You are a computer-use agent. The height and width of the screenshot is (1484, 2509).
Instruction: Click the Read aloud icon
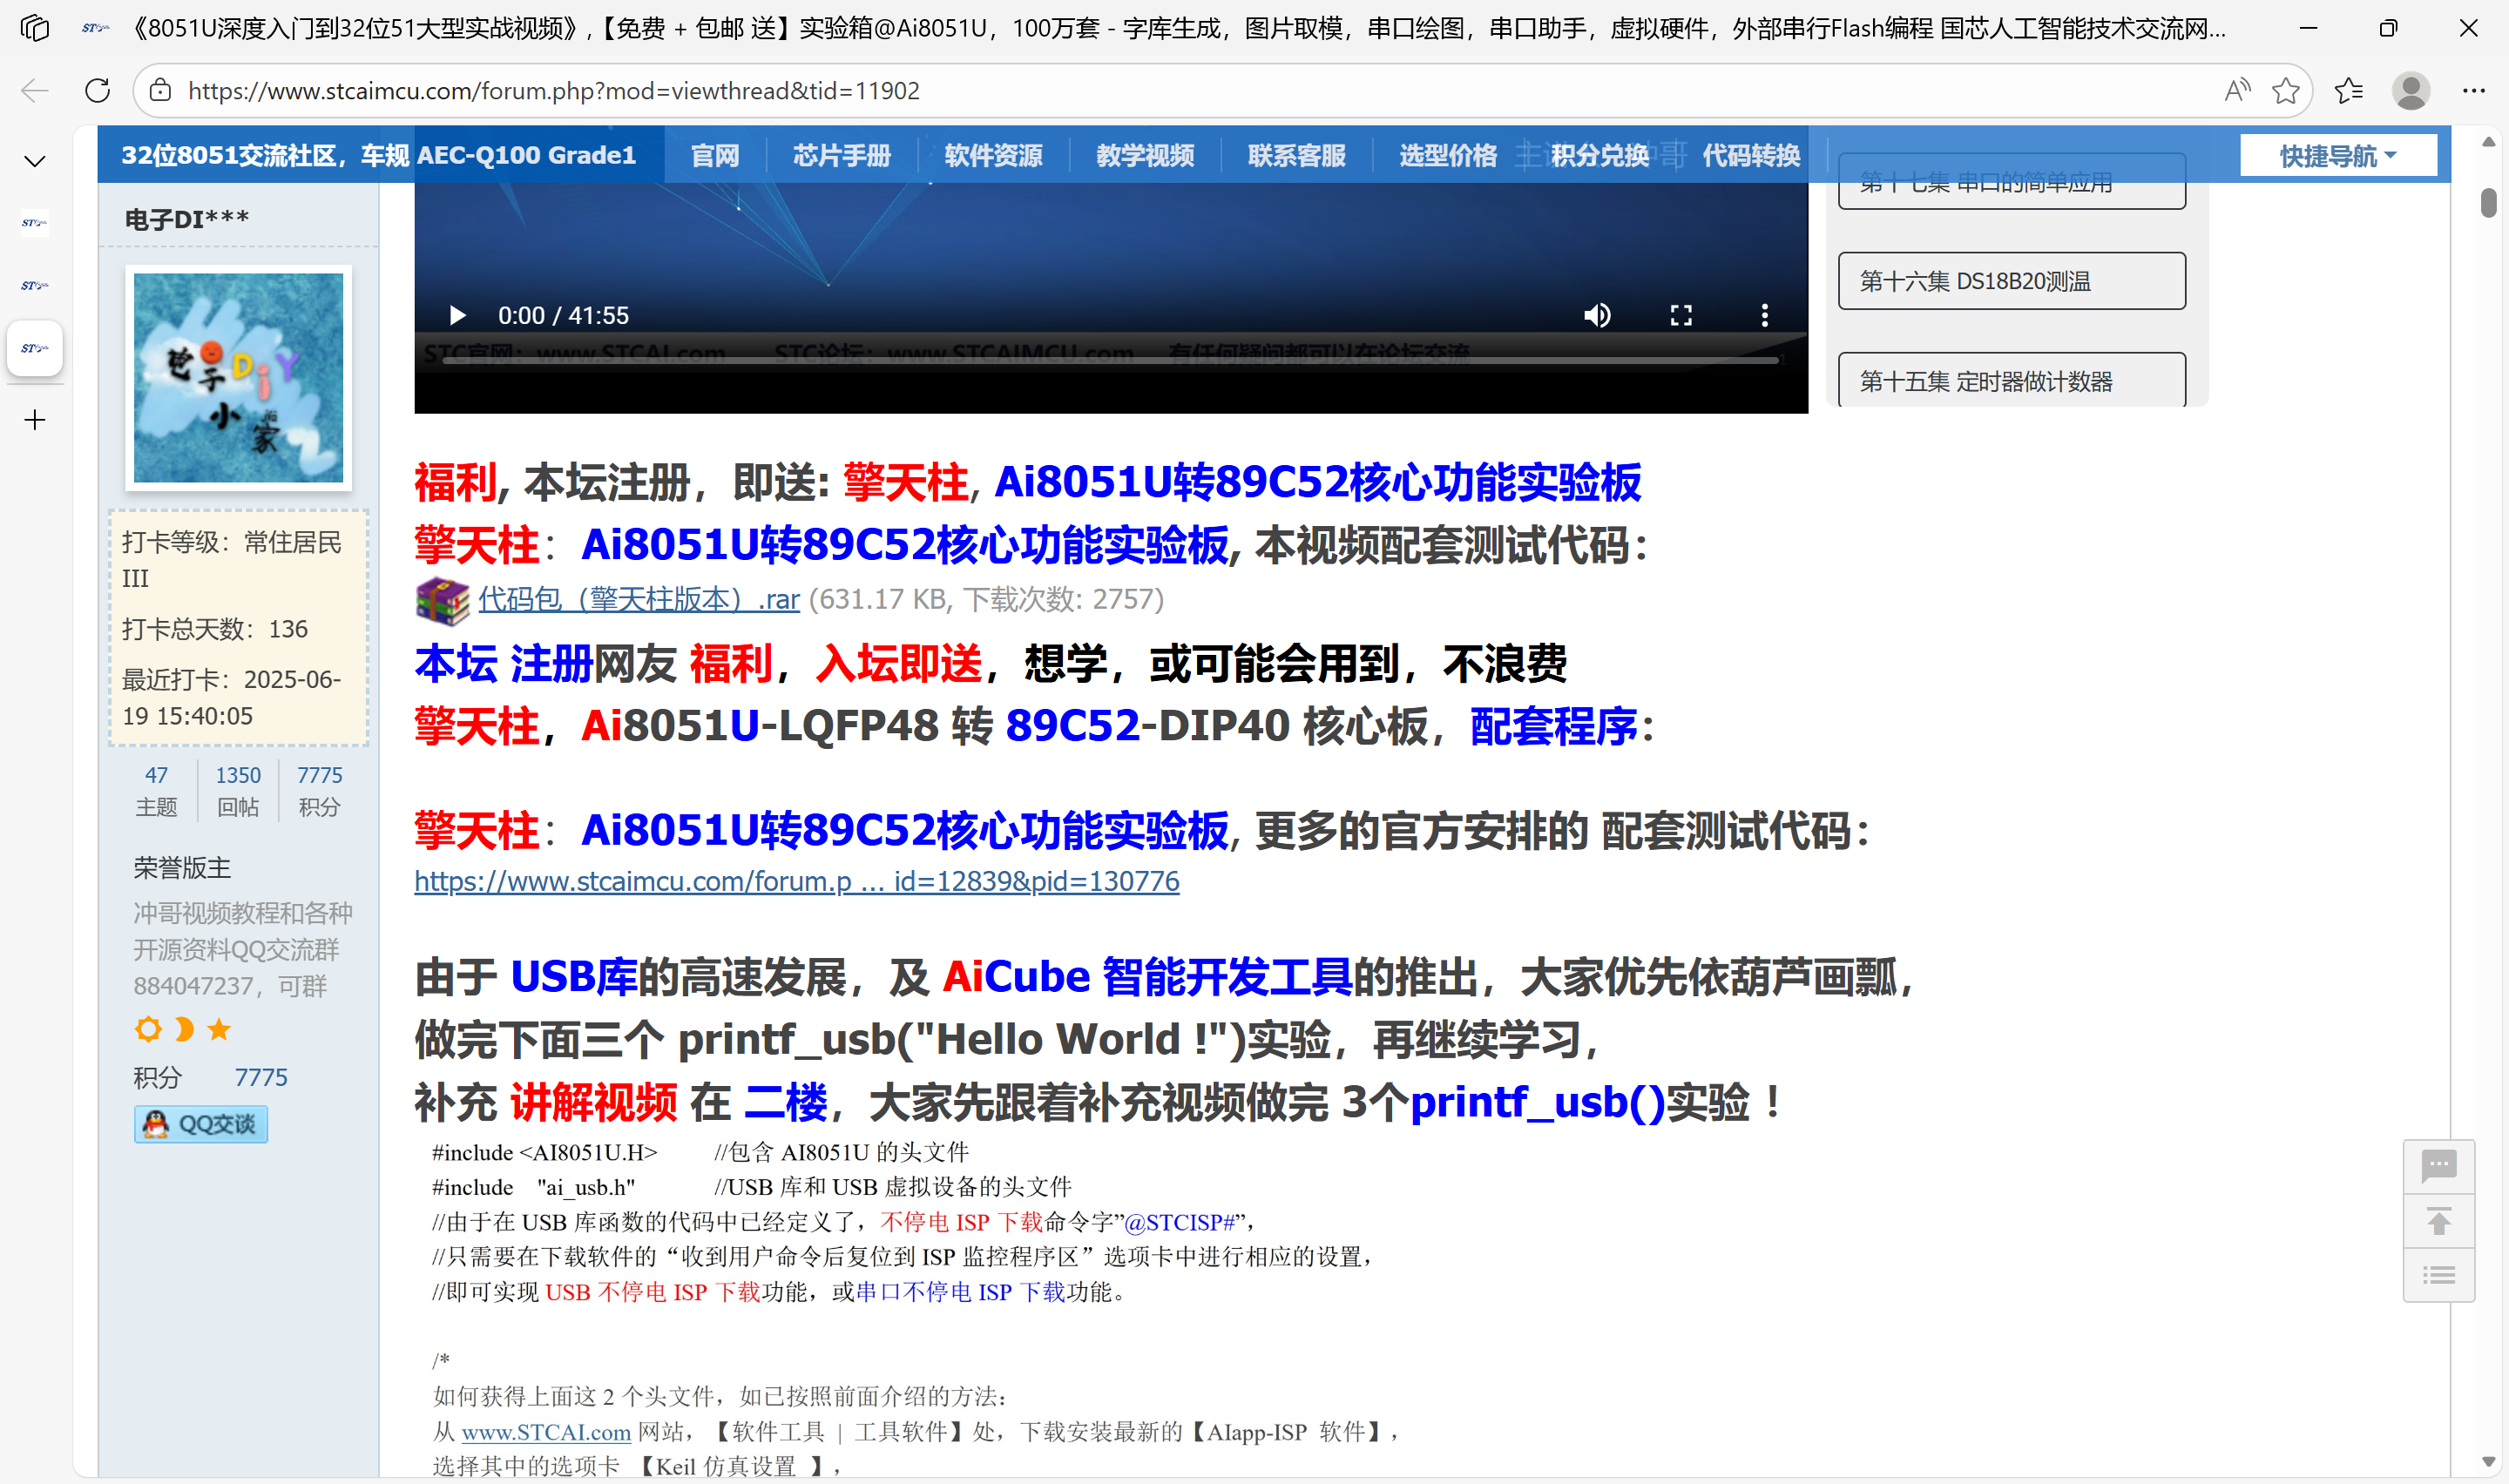(2236, 91)
